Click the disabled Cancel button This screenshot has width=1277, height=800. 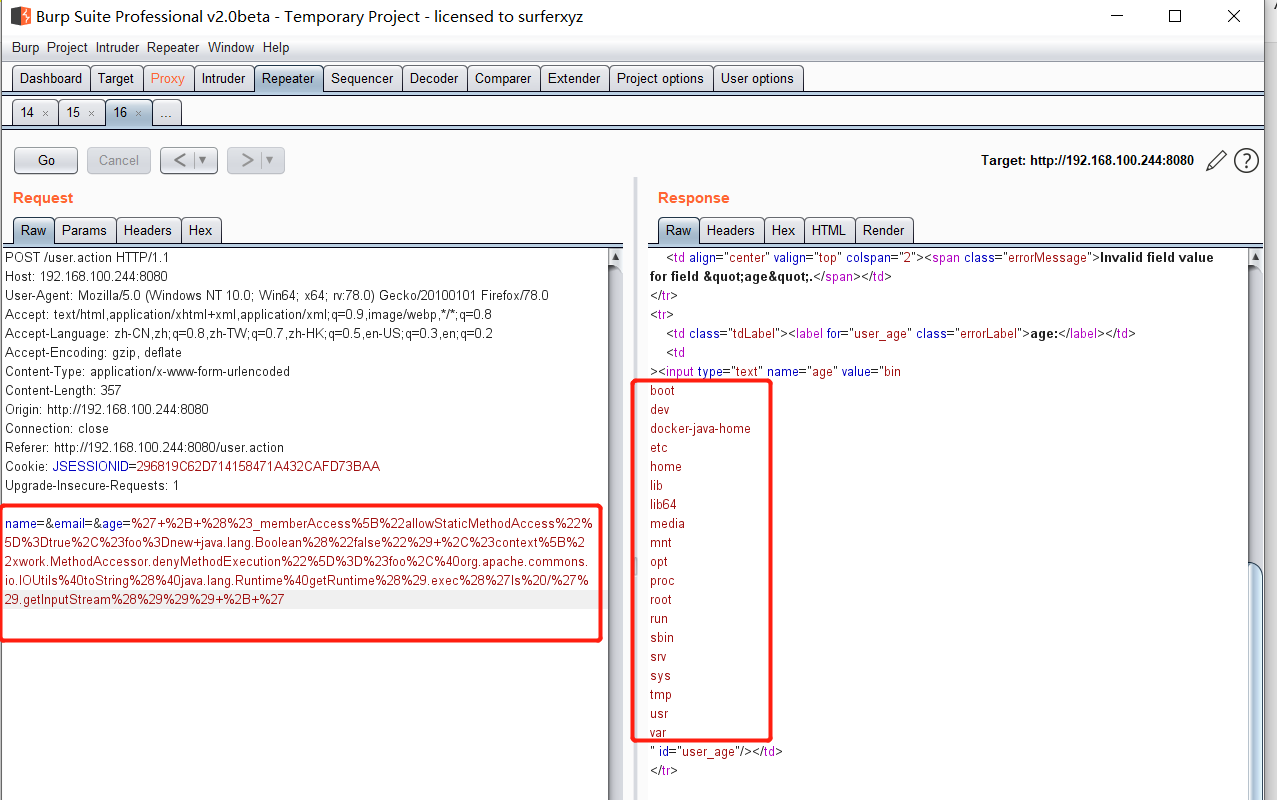click(x=119, y=160)
